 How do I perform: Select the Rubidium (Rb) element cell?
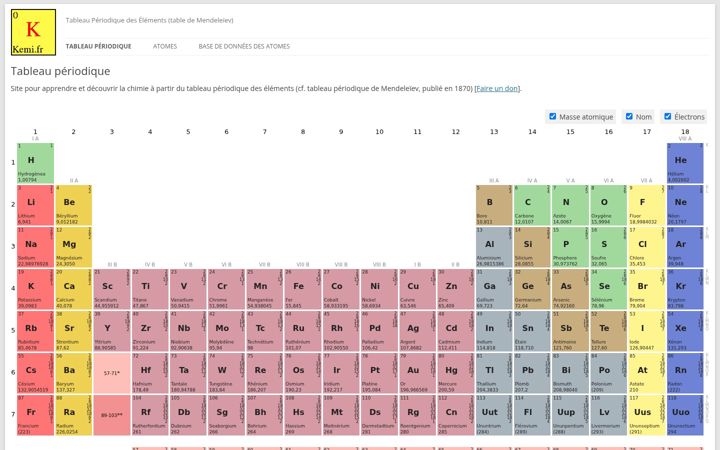point(35,331)
